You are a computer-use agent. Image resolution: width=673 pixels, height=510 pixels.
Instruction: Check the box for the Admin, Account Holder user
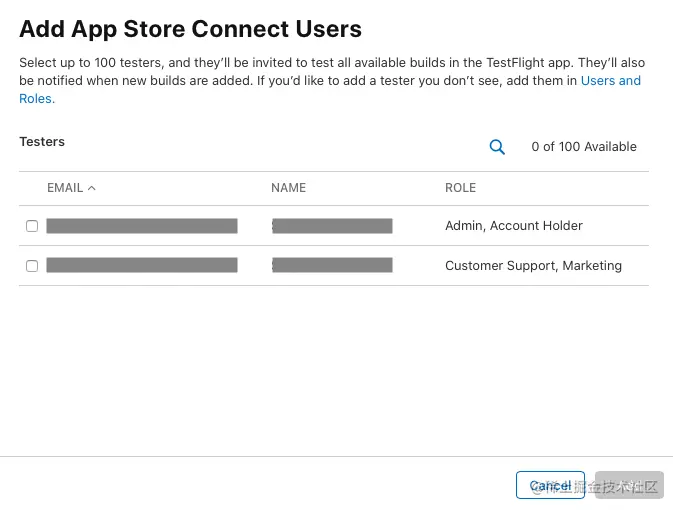click(32, 226)
